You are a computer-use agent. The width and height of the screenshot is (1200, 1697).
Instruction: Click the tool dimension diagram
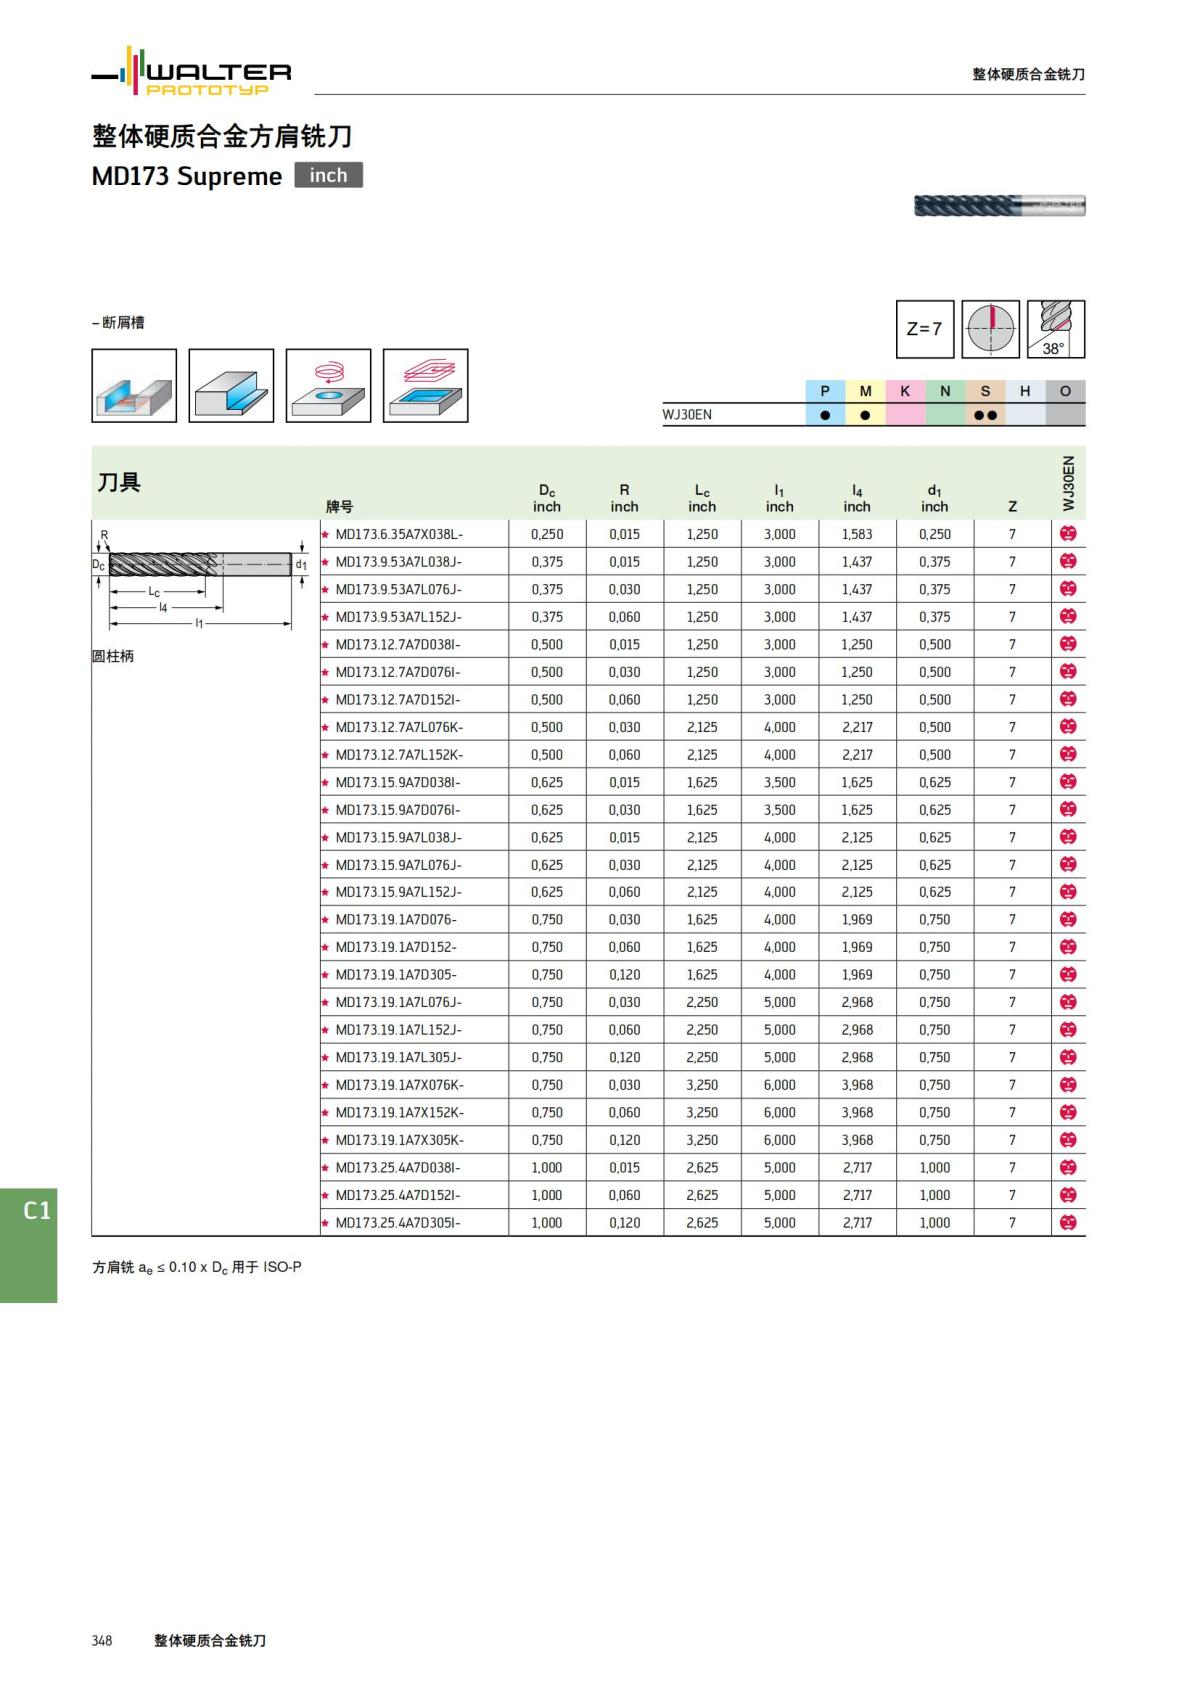coord(199,578)
